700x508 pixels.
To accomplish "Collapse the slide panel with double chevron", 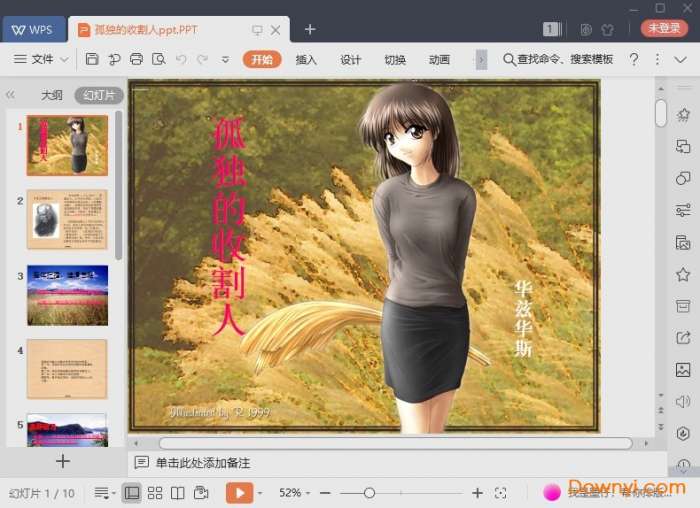I will 11,96.
